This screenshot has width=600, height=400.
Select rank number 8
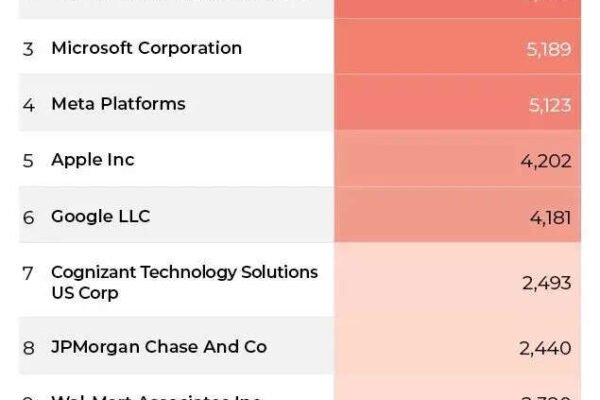28,348
